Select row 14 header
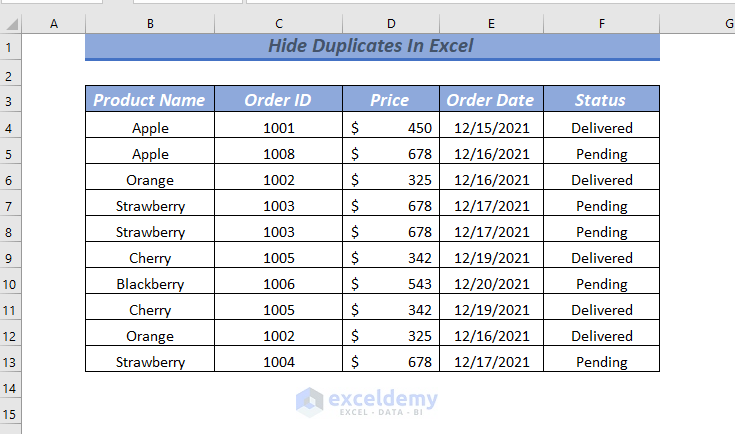This screenshot has height=434, width=735. (11, 388)
